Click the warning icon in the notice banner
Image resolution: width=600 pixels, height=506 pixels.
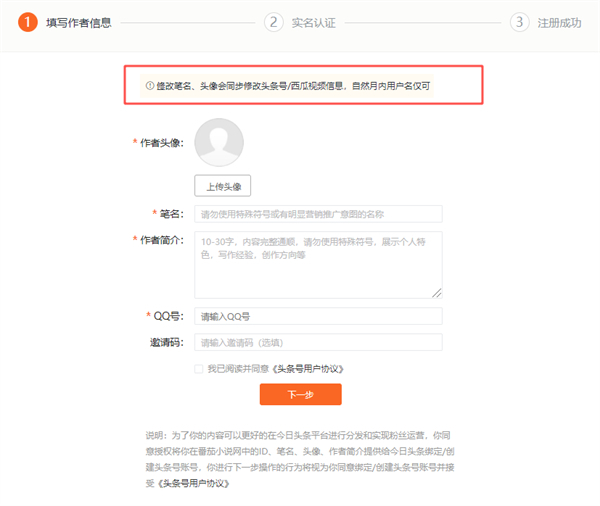pyautogui.click(x=150, y=86)
